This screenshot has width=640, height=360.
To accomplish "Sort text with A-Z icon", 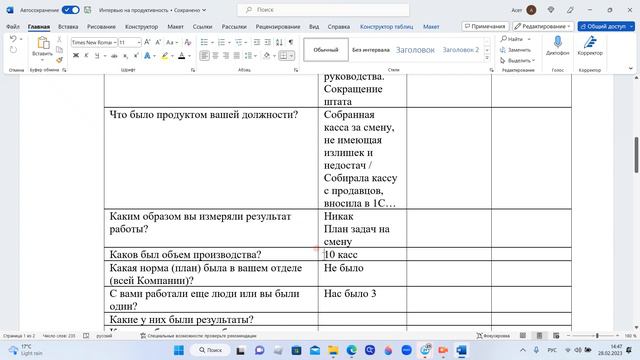I will [279, 42].
